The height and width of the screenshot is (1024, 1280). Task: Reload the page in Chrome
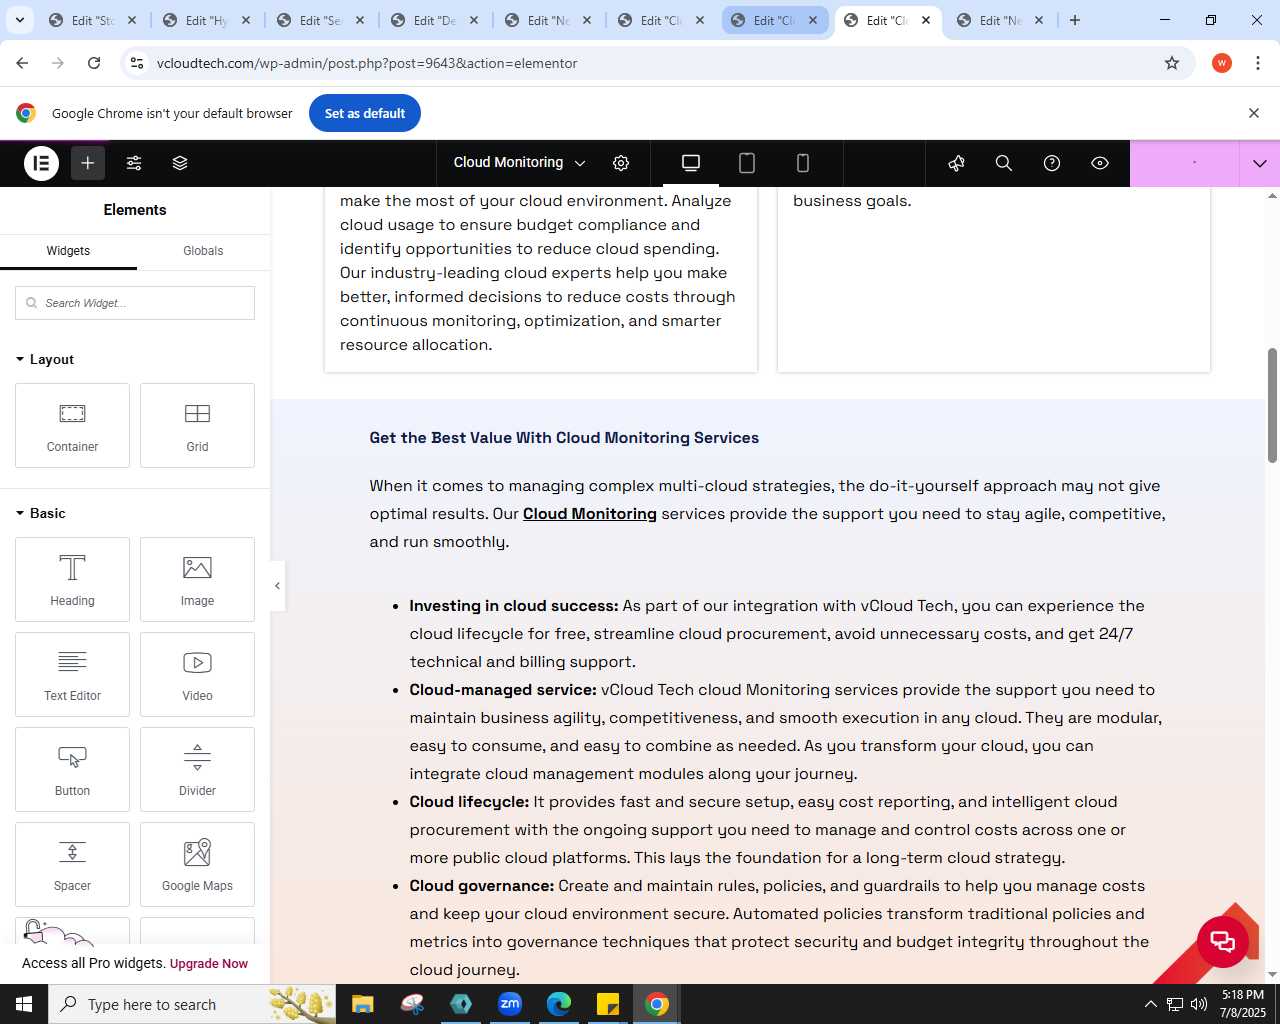tap(94, 63)
